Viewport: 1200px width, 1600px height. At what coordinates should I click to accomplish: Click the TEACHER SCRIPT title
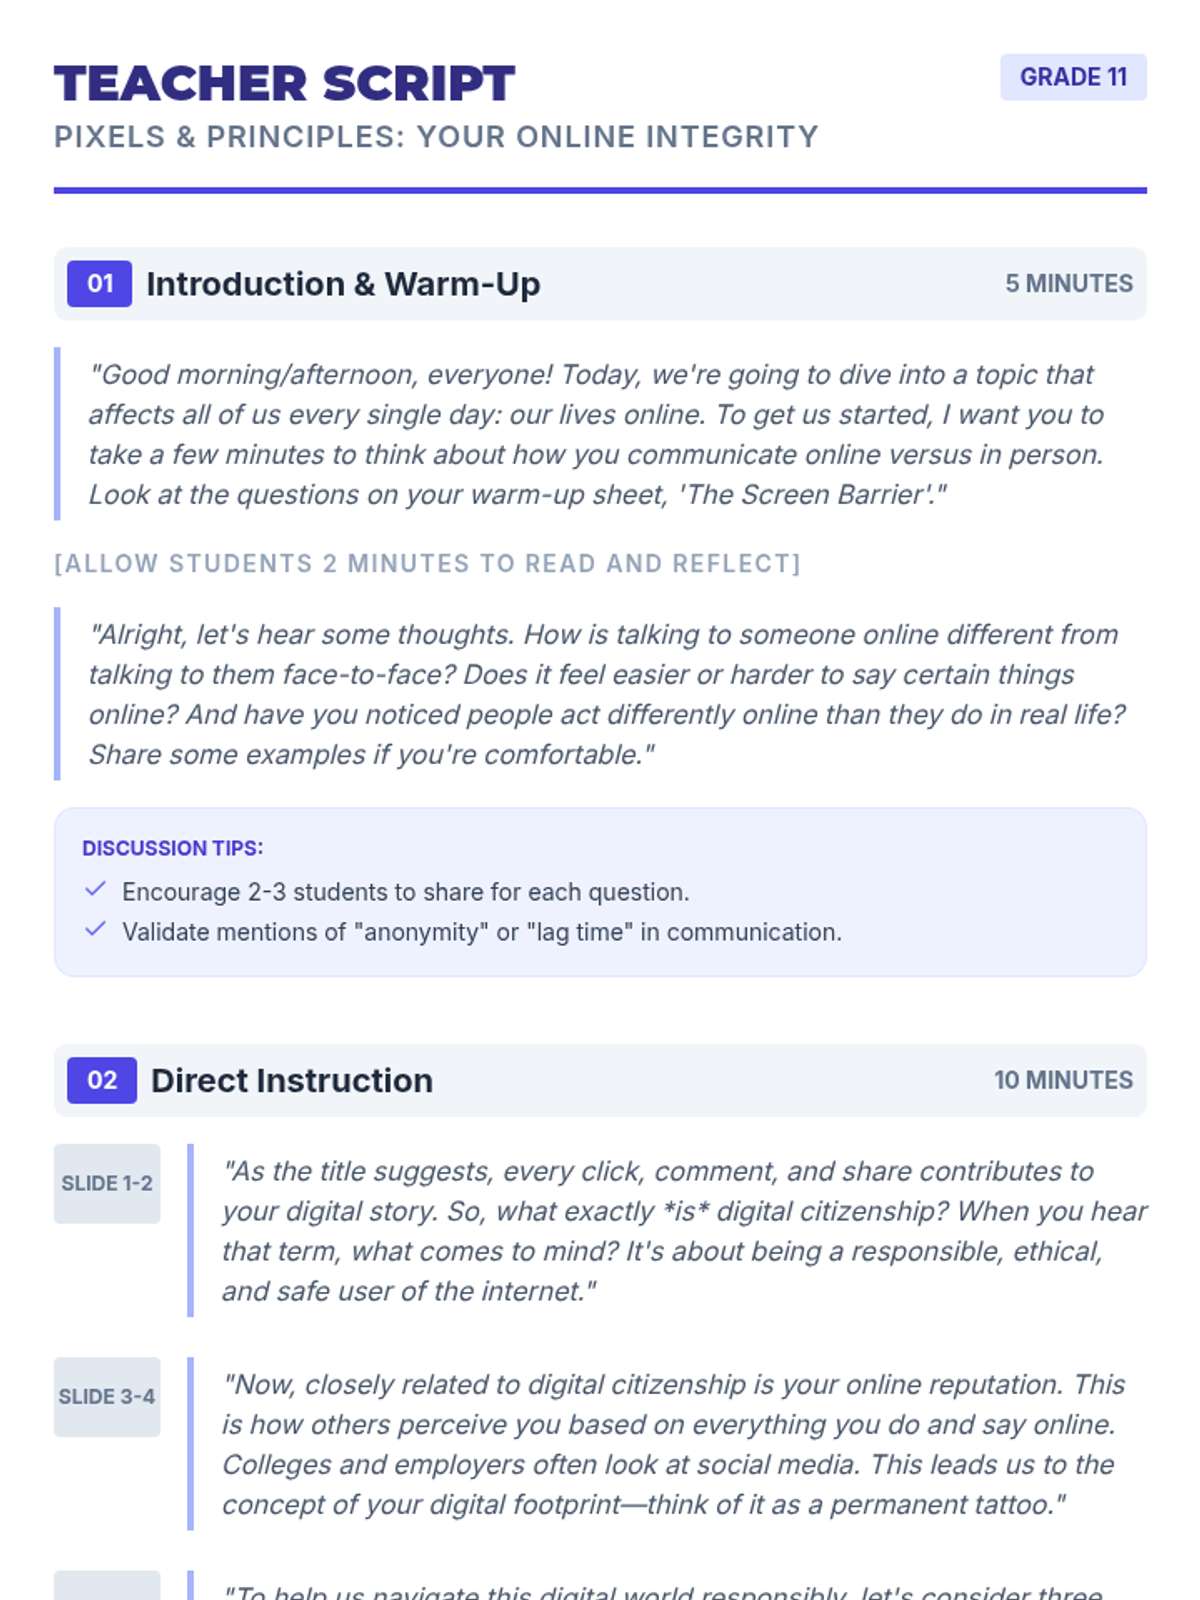285,84
